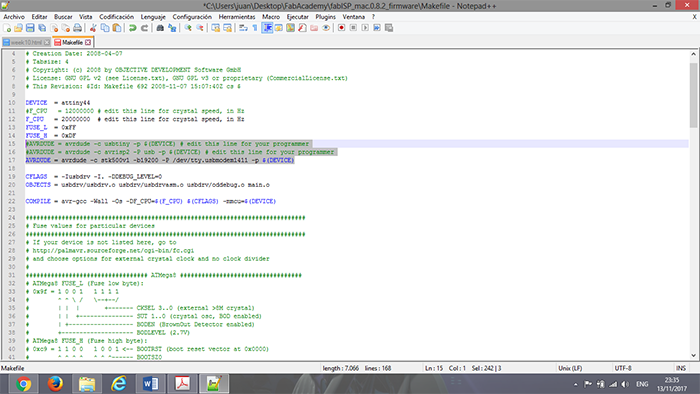Cut selection with the scissors icon
Viewport: 700px width, 394px height.
click(x=93, y=28)
